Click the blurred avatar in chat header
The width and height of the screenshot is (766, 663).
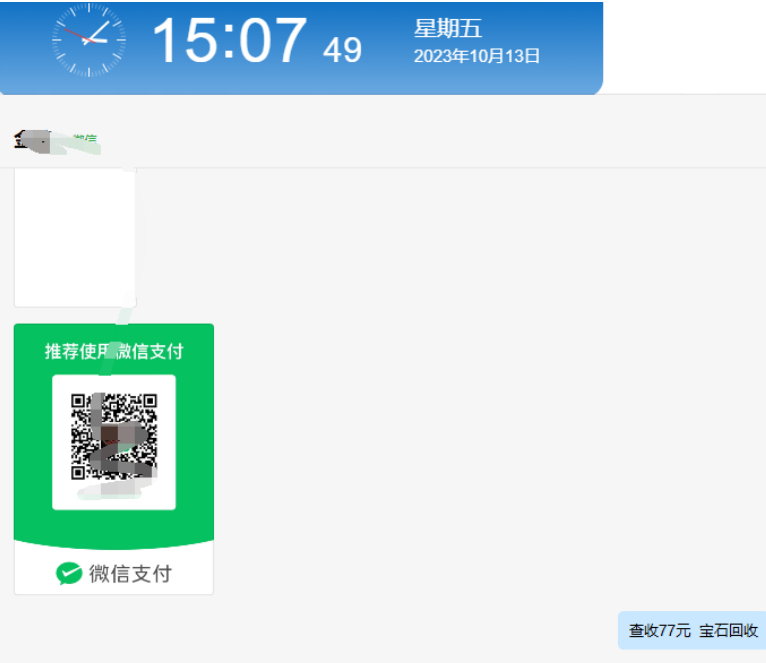(x=32, y=142)
